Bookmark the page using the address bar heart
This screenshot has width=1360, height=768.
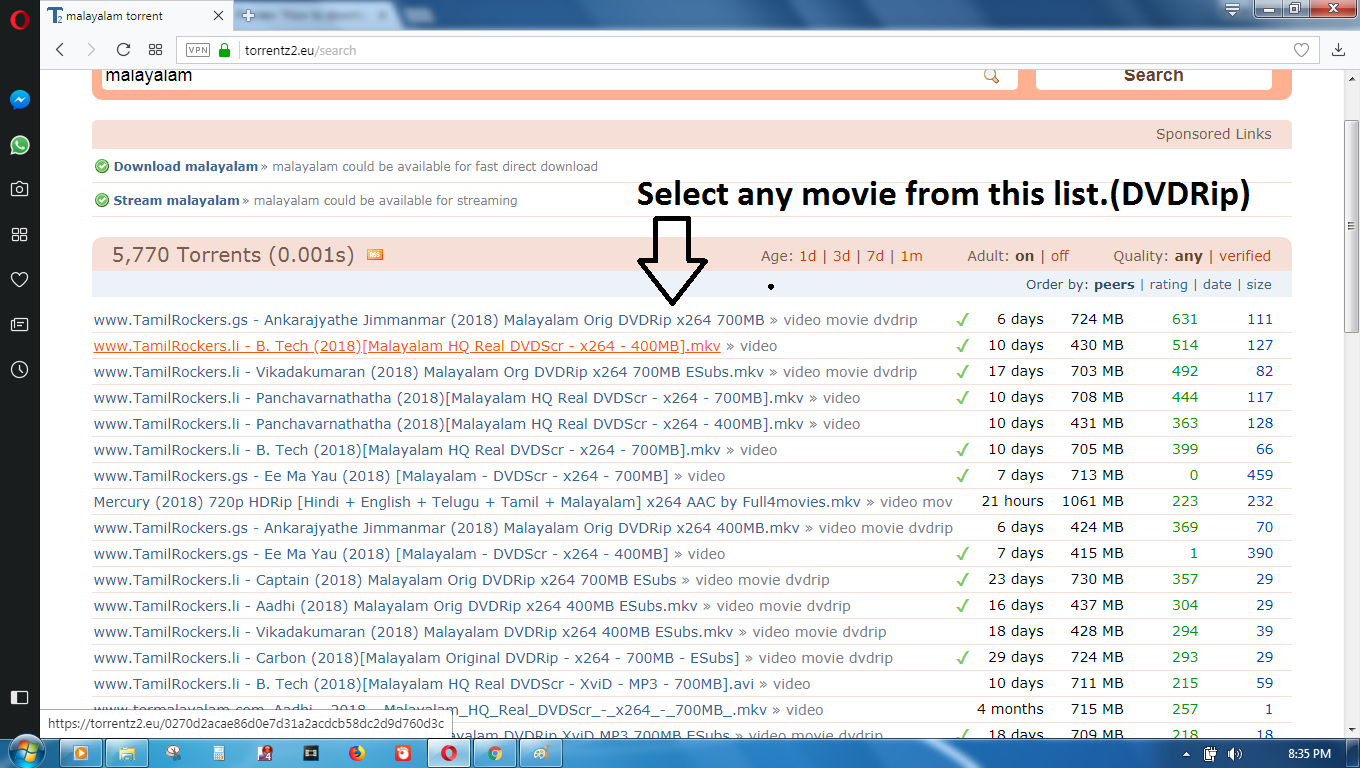click(x=1301, y=50)
